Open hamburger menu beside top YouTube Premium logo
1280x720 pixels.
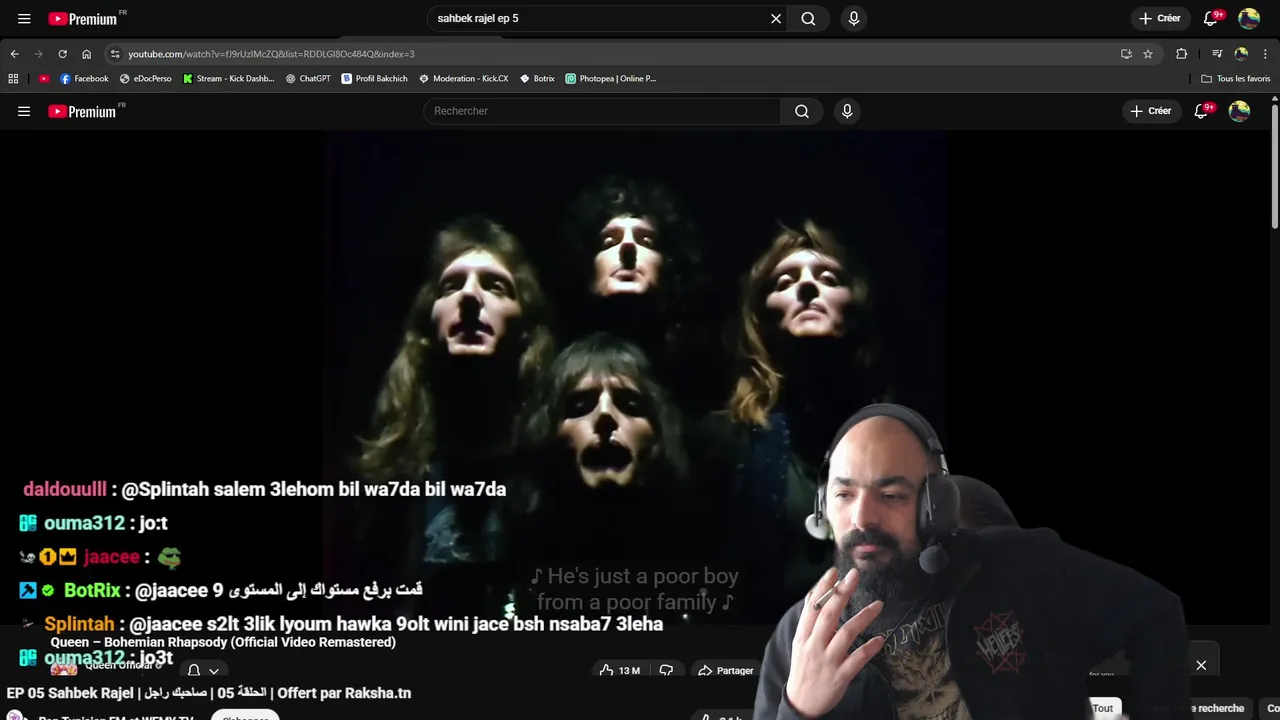pyautogui.click(x=24, y=18)
